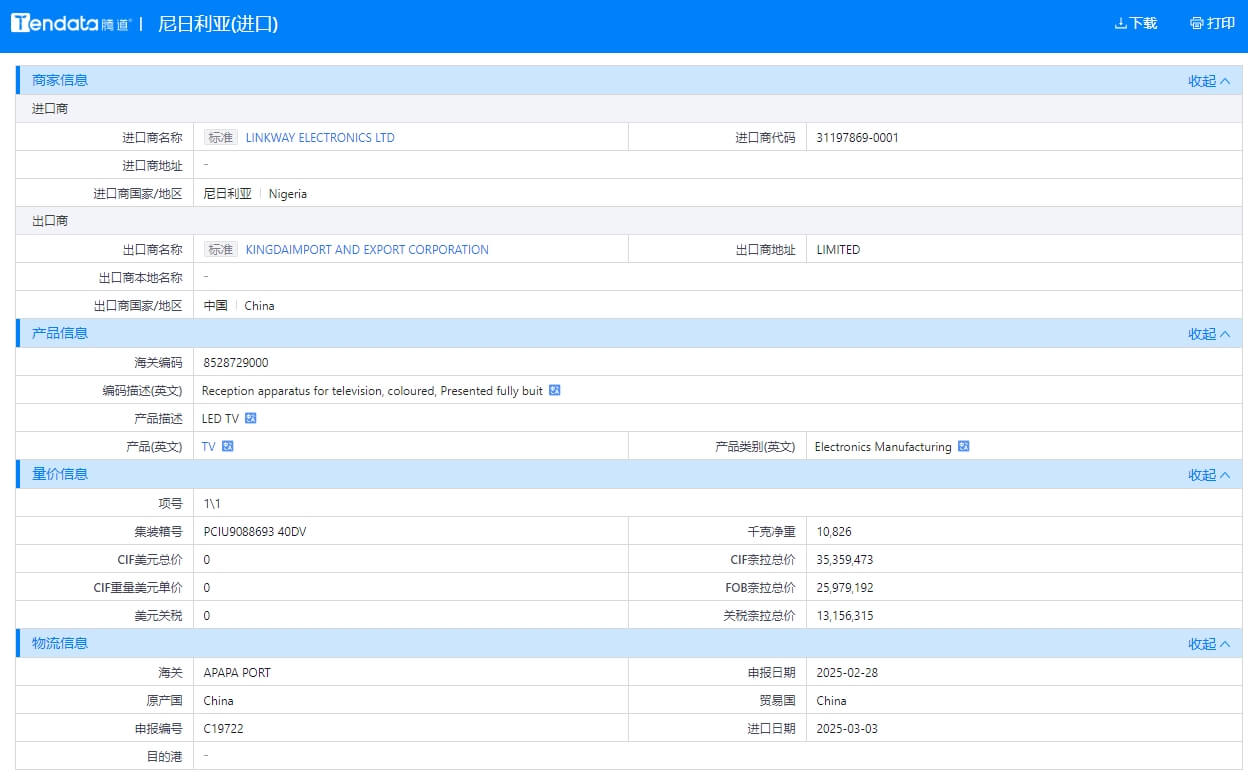Viewport: 1248px width, 778px height.
Task: Click the import date 2025-03-03
Action: pyautogui.click(x=847, y=729)
